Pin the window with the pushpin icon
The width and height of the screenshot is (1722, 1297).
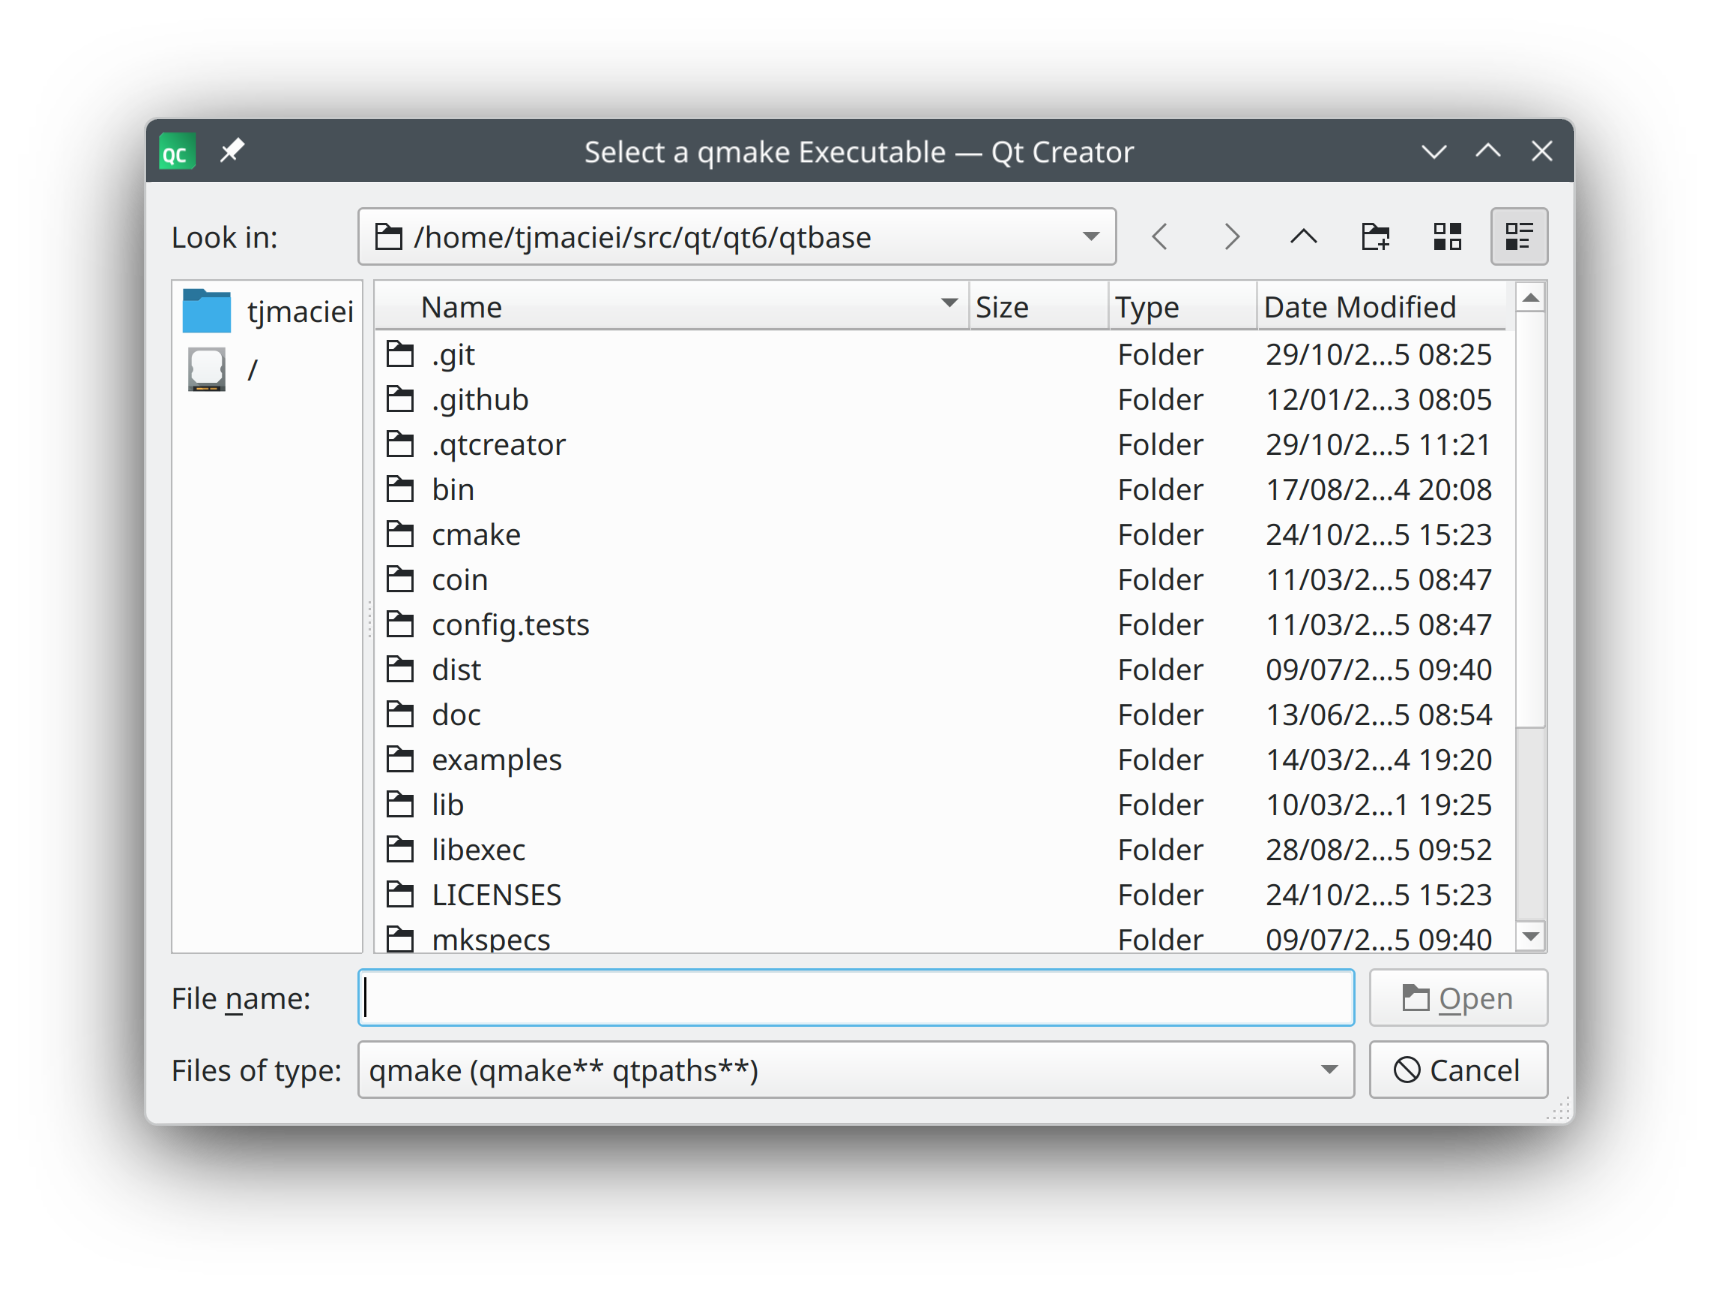(x=232, y=151)
